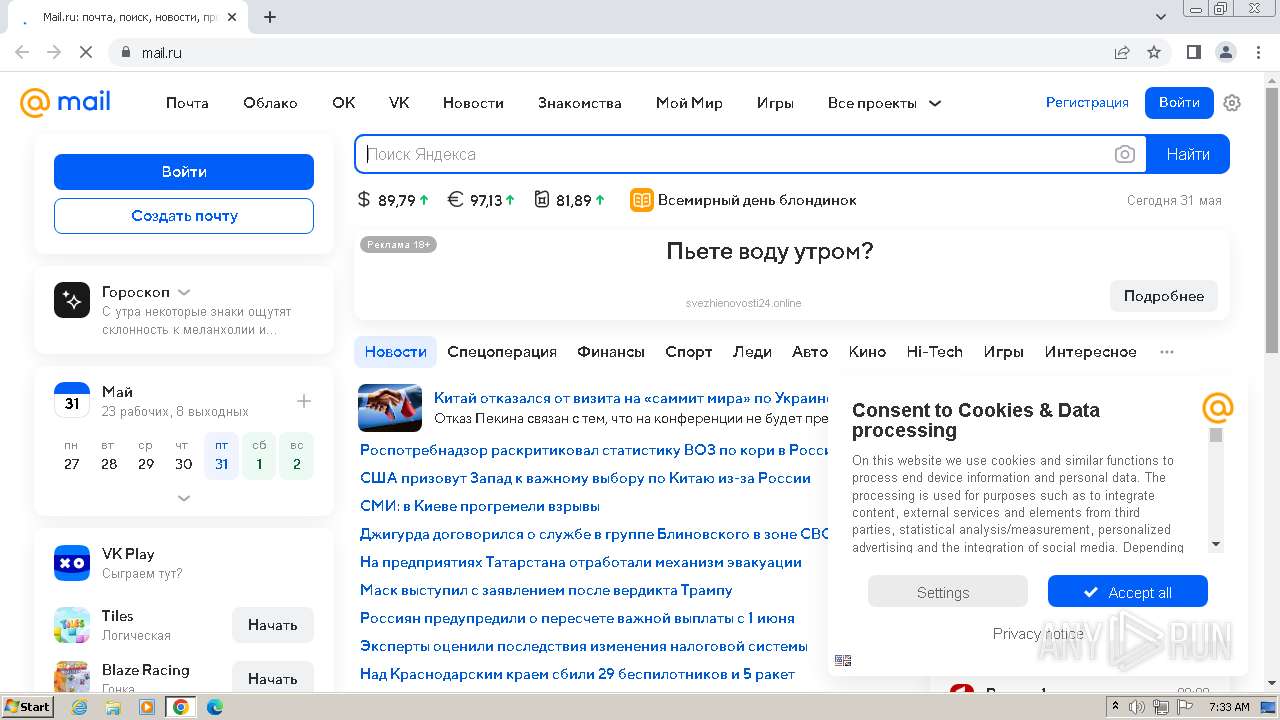Click the news thumbnail about China summit
The width and height of the screenshot is (1280, 720).
(390, 407)
